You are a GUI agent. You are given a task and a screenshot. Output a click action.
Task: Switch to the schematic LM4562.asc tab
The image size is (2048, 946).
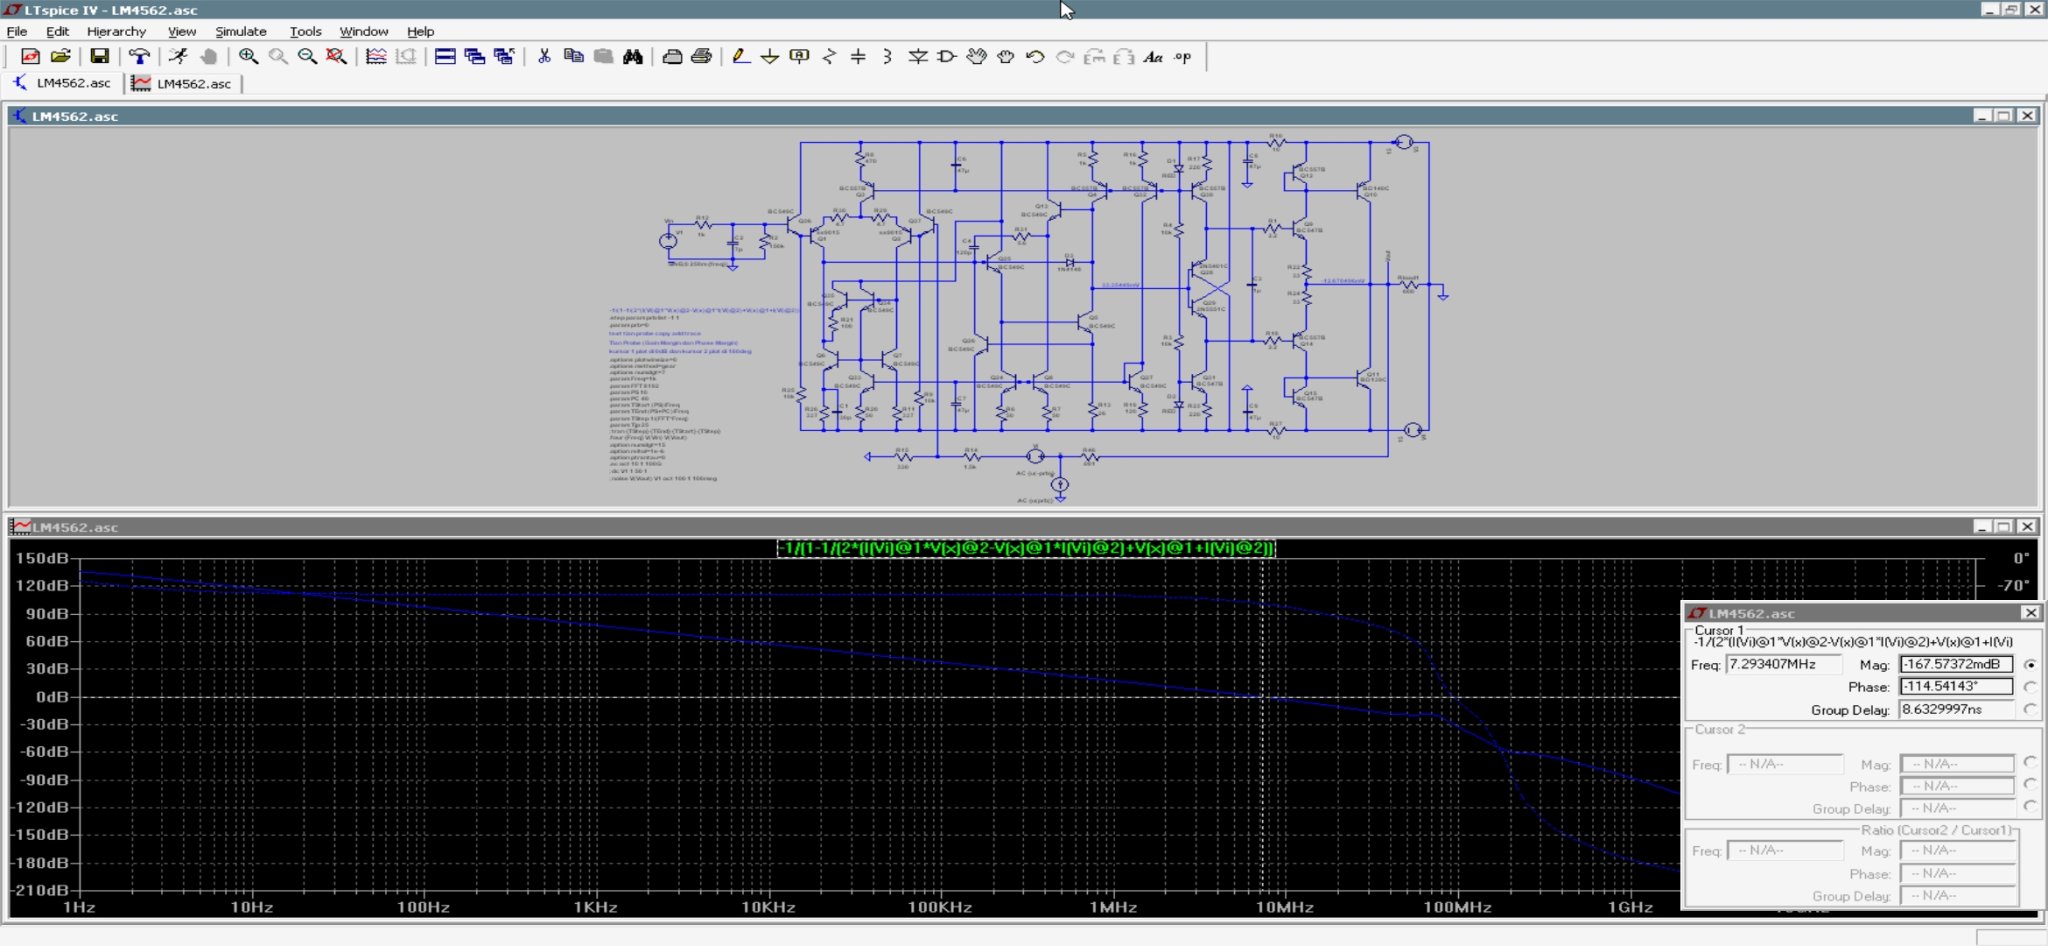[x=62, y=83]
